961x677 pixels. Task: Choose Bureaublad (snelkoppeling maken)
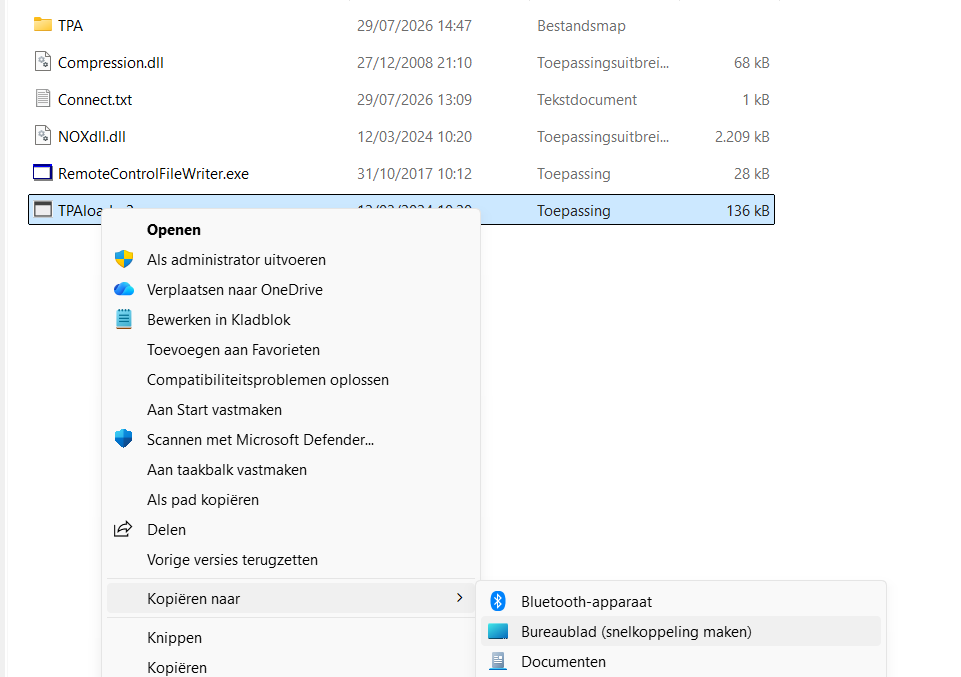pyautogui.click(x=681, y=632)
